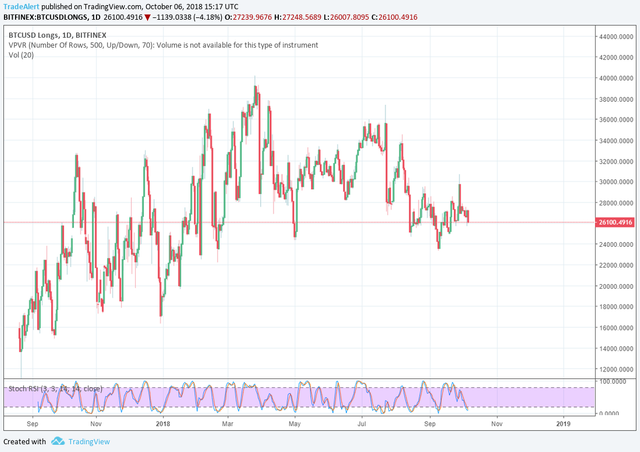Click the 30000.0000 price axis label
This screenshot has width=640, height=452.
(616, 182)
